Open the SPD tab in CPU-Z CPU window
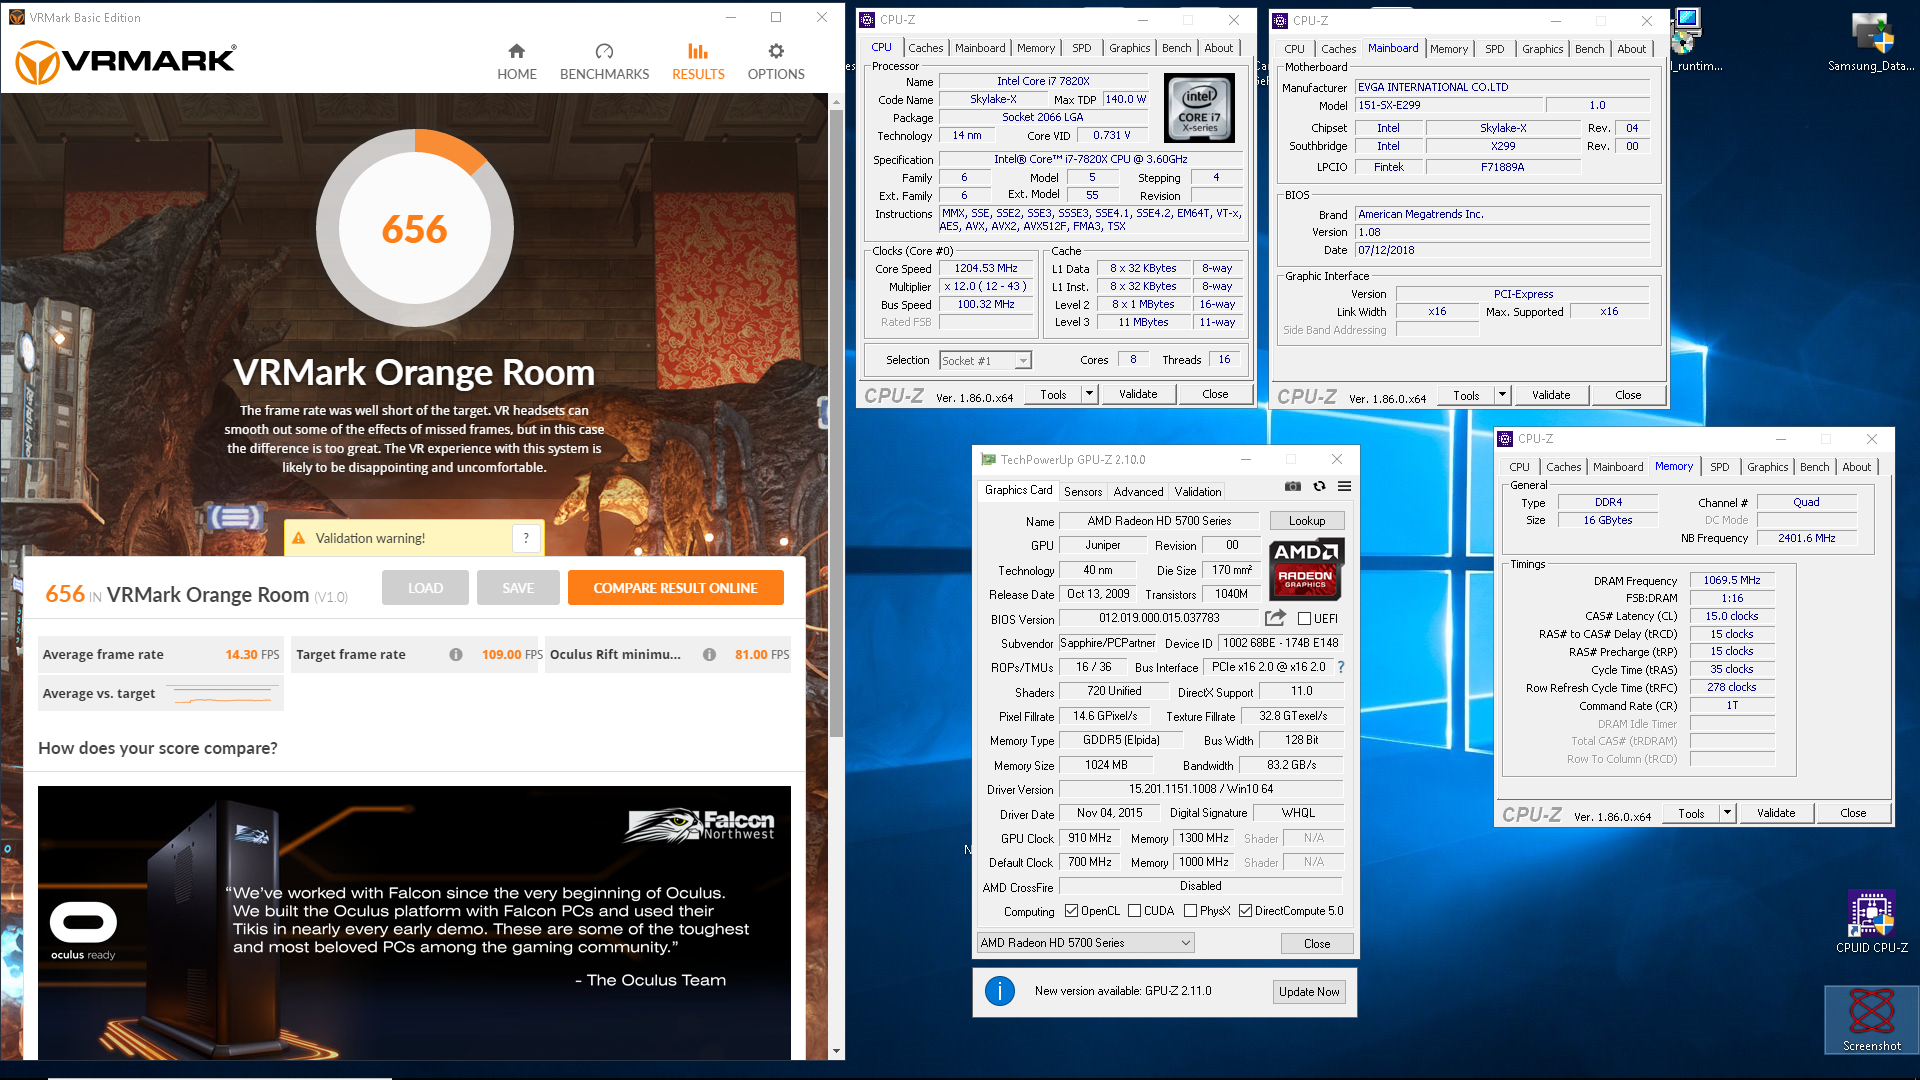Image resolution: width=1920 pixels, height=1080 pixels. (x=1082, y=48)
